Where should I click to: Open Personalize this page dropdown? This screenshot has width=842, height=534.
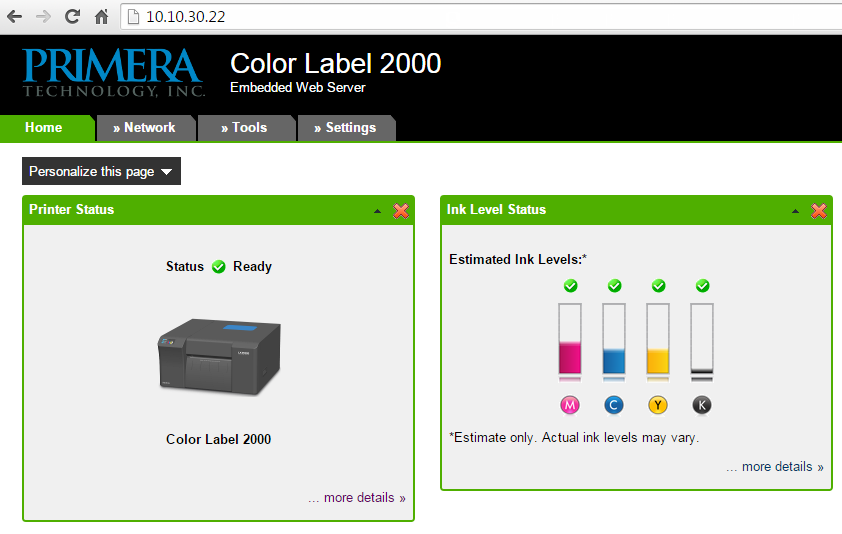(x=101, y=171)
